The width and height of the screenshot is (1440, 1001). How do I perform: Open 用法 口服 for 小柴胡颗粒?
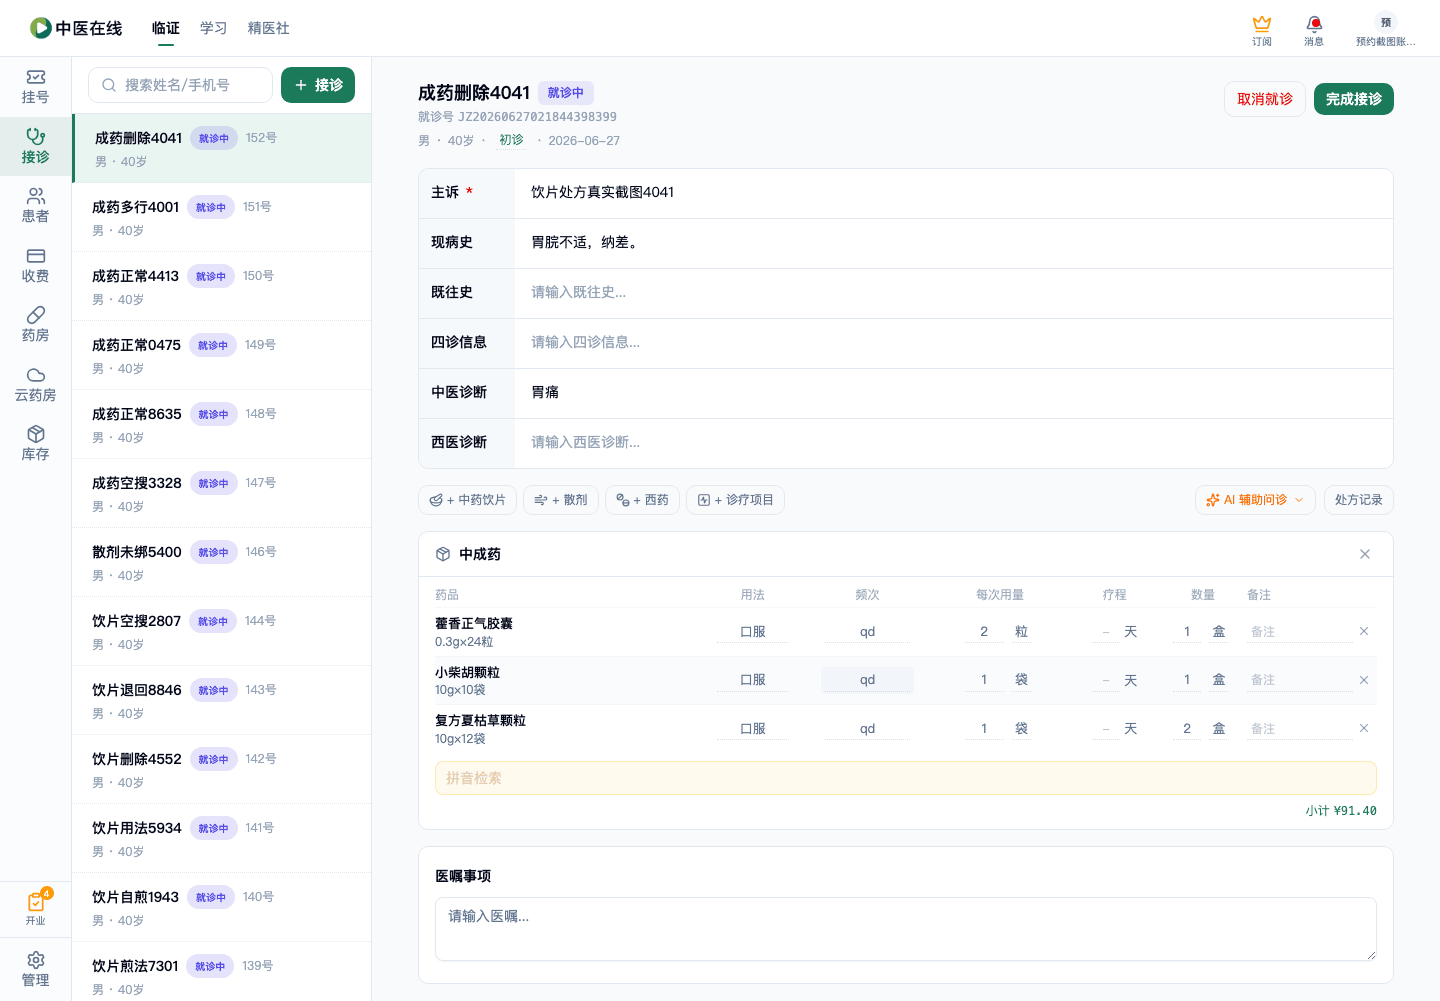[753, 680]
